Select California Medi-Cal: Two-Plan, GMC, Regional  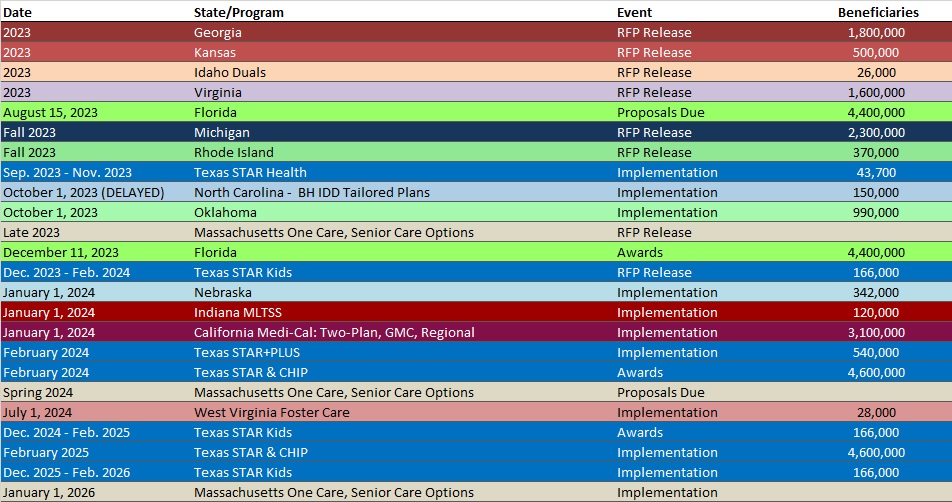click(334, 333)
